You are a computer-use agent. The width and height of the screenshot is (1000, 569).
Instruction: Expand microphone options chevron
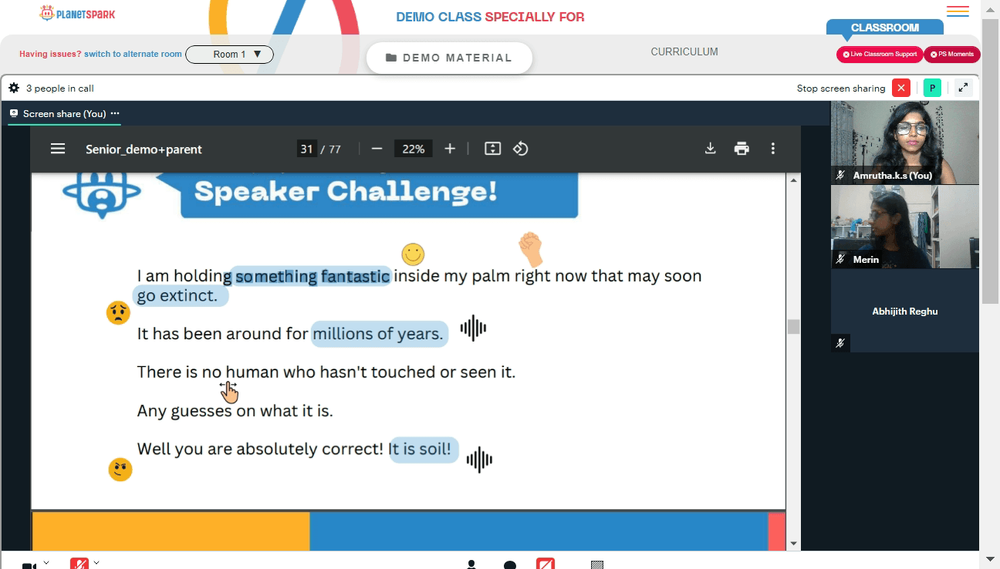[x=96, y=563]
